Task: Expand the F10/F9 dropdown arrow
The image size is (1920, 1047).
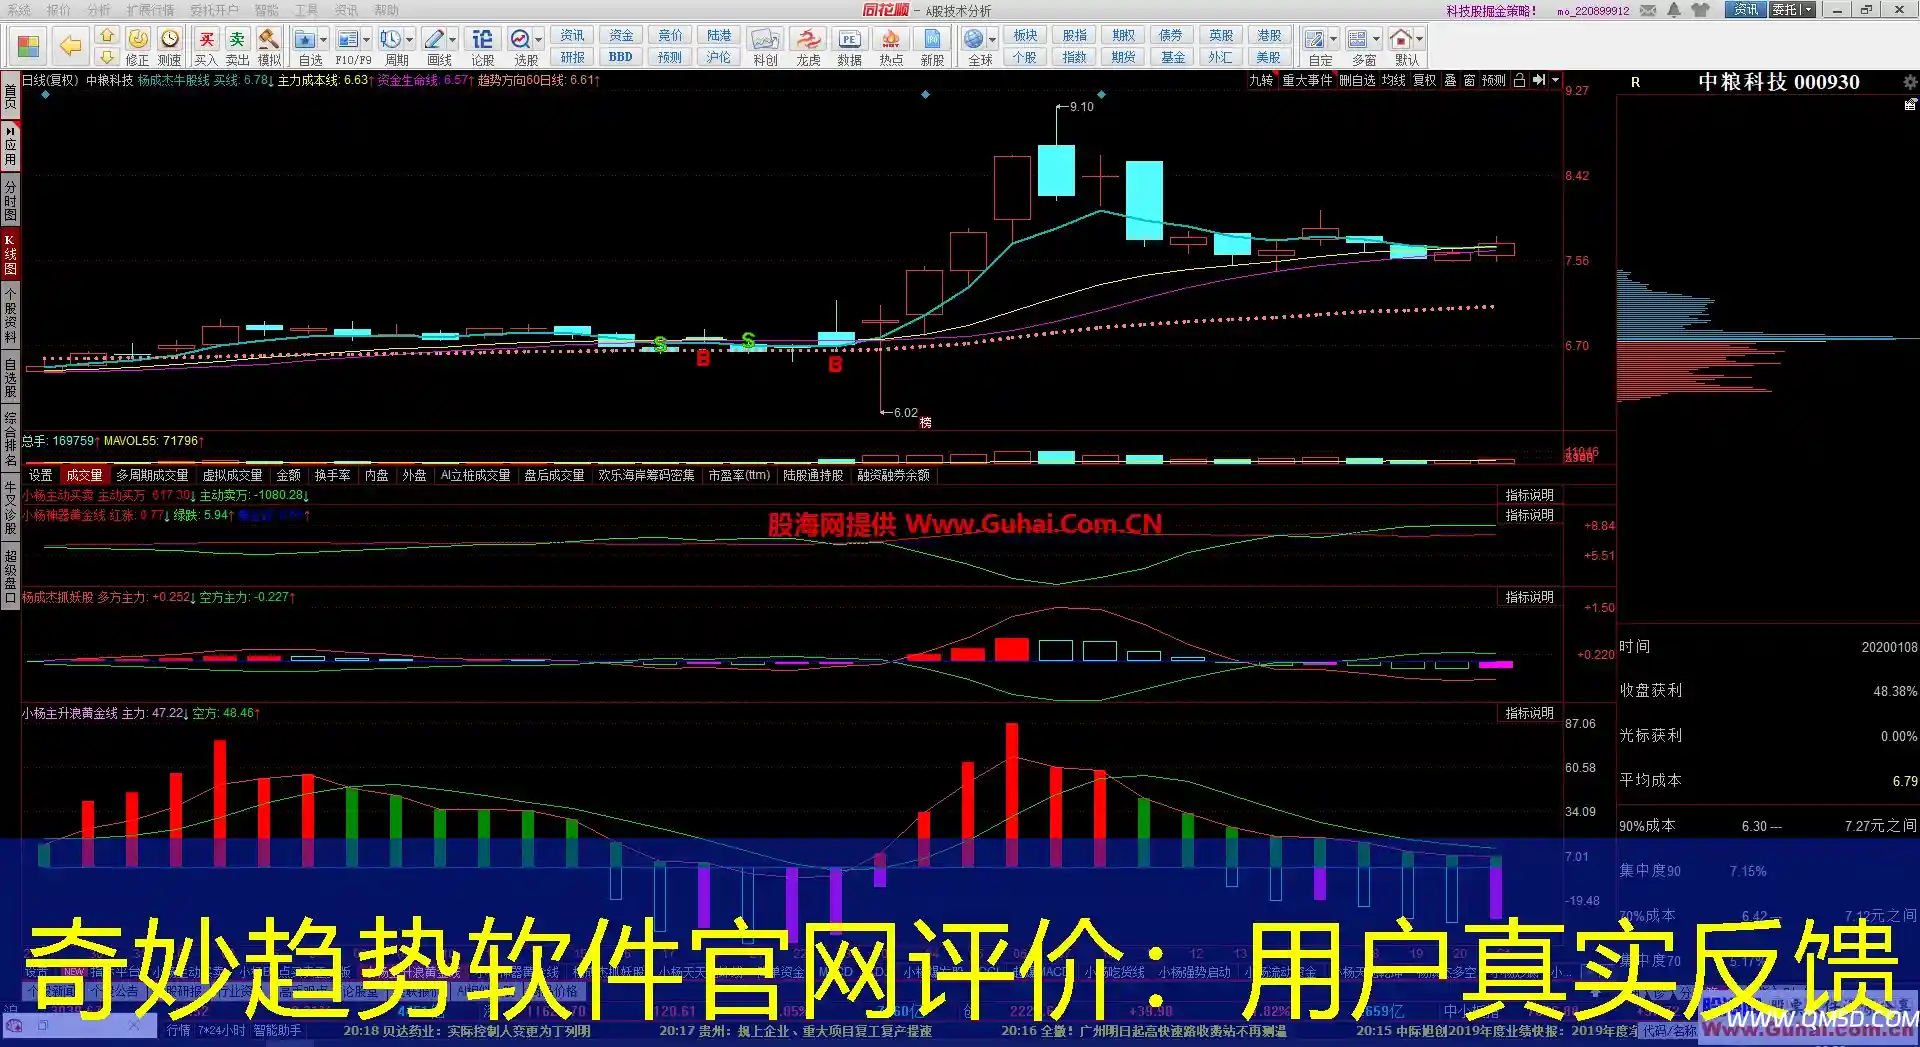Action: 367,40
